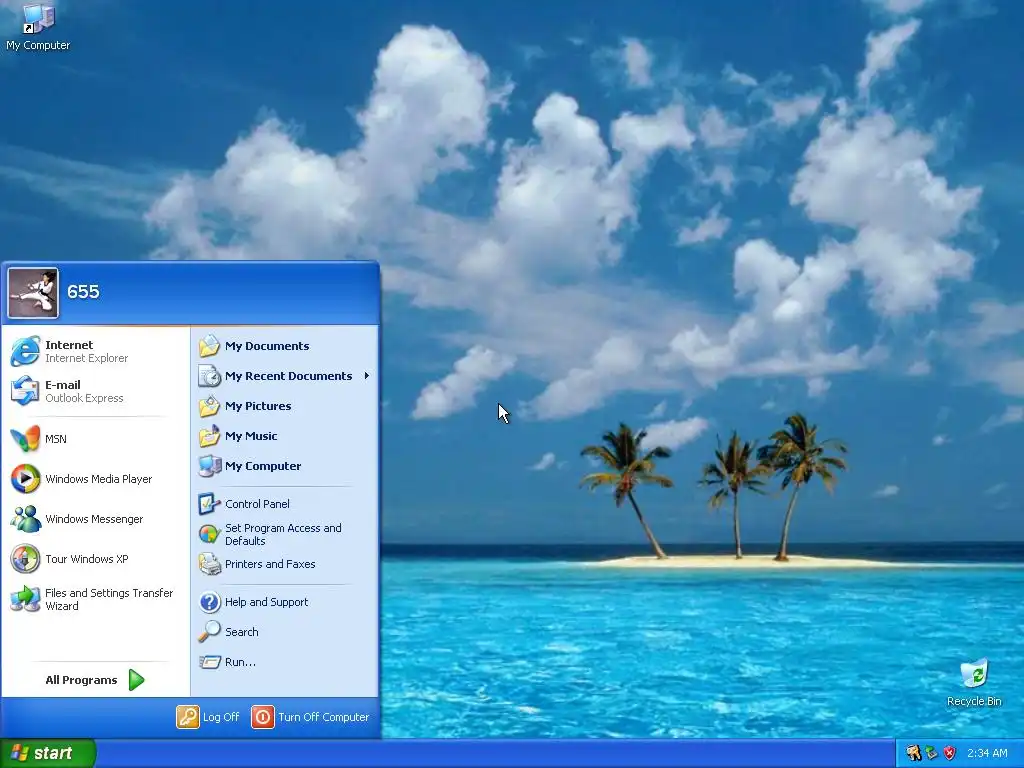Click the MSN butterfly icon

point(25,439)
